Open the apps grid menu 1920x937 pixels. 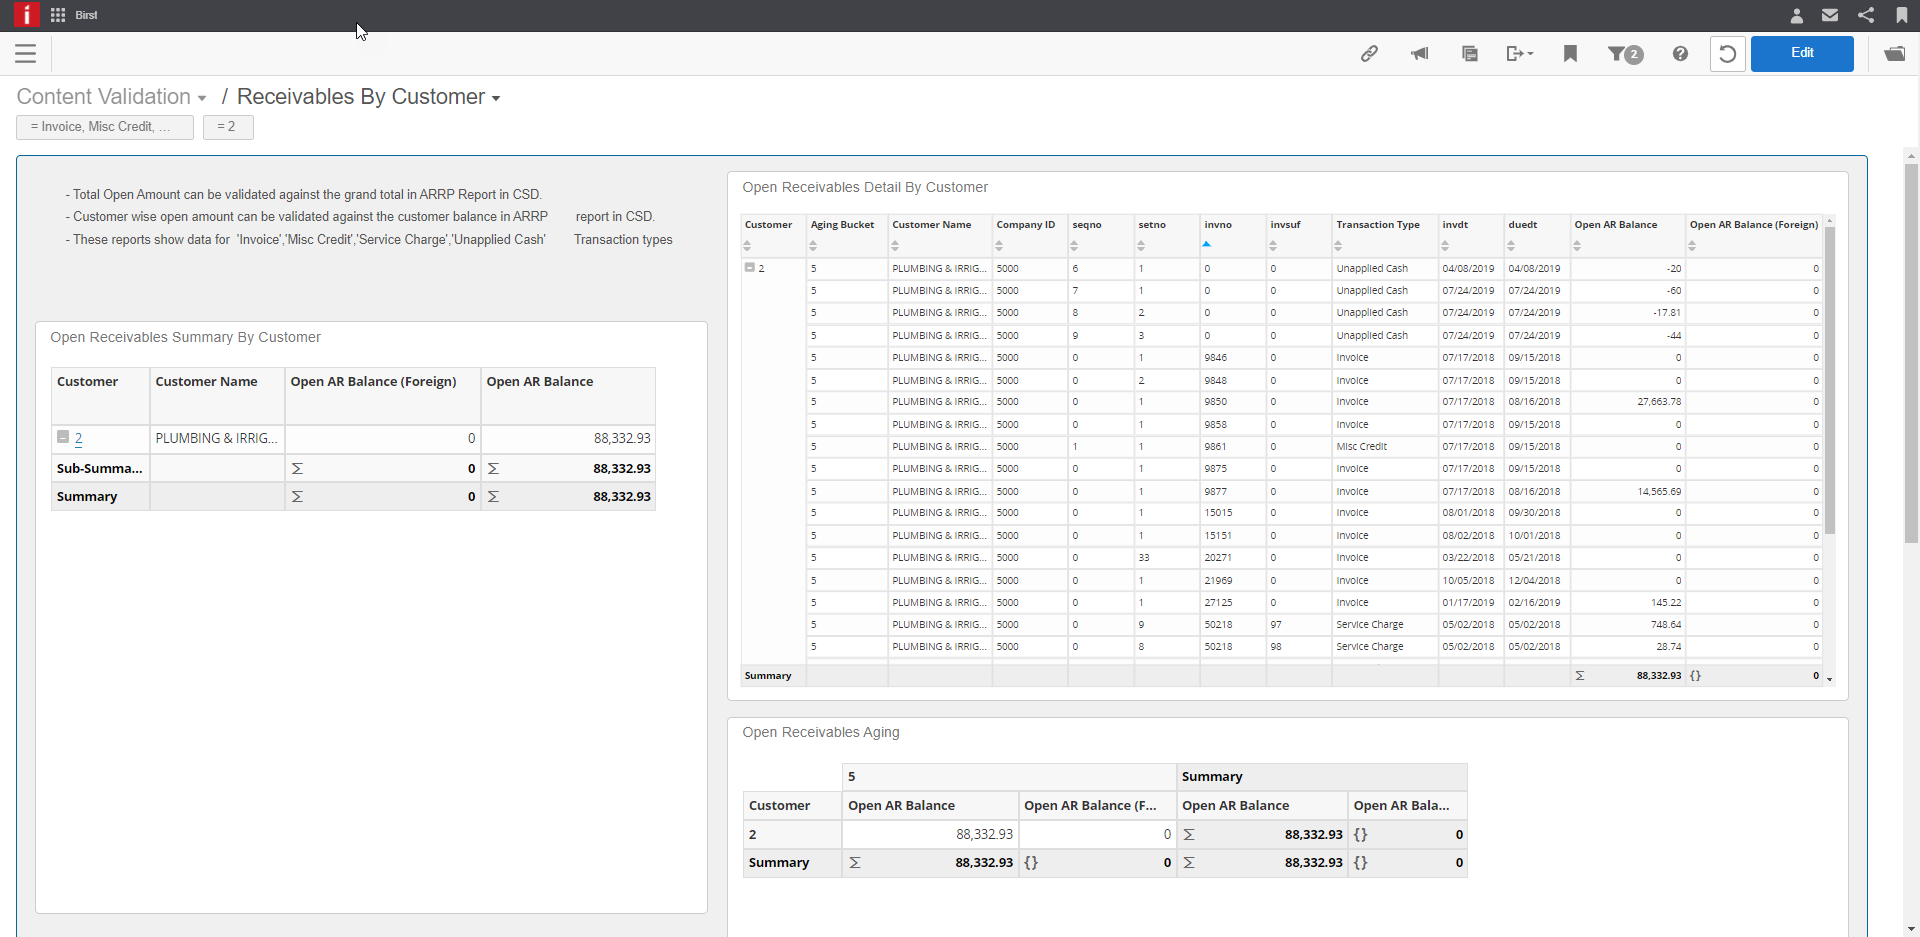(x=57, y=15)
